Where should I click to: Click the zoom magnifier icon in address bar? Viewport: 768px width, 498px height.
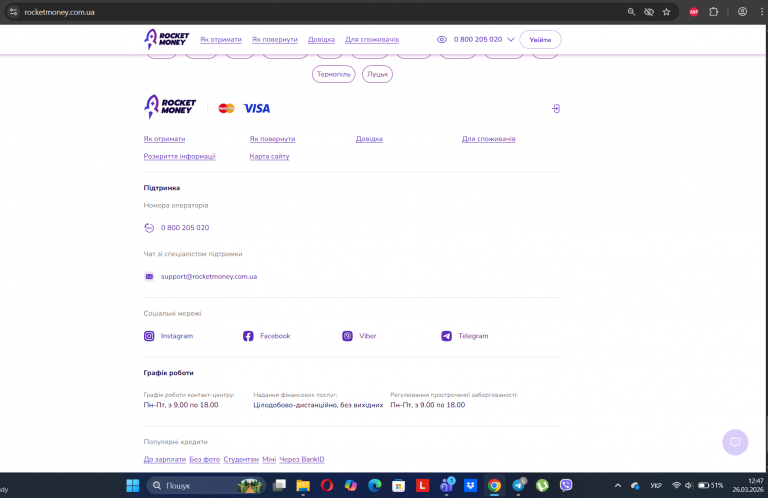[x=631, y=12]
